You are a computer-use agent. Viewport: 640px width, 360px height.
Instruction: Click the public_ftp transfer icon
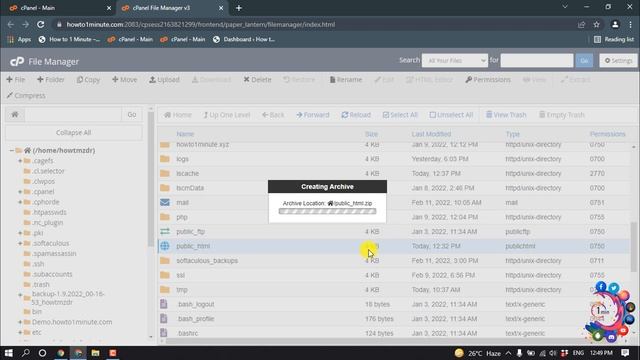[x=165, y=231]
